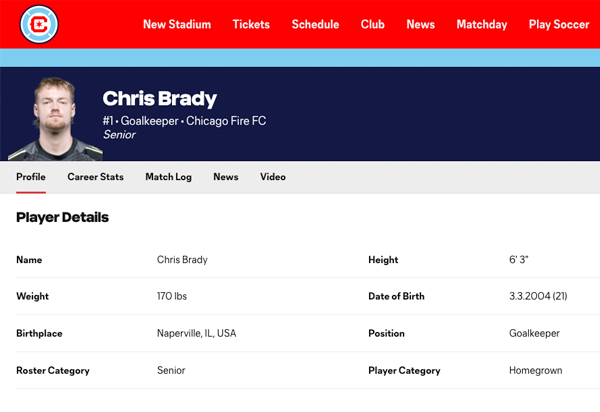Screen dimensions: 600x412
Task: Click Play Soccer in the navigation bar
Action: click(x=559, y=24)
